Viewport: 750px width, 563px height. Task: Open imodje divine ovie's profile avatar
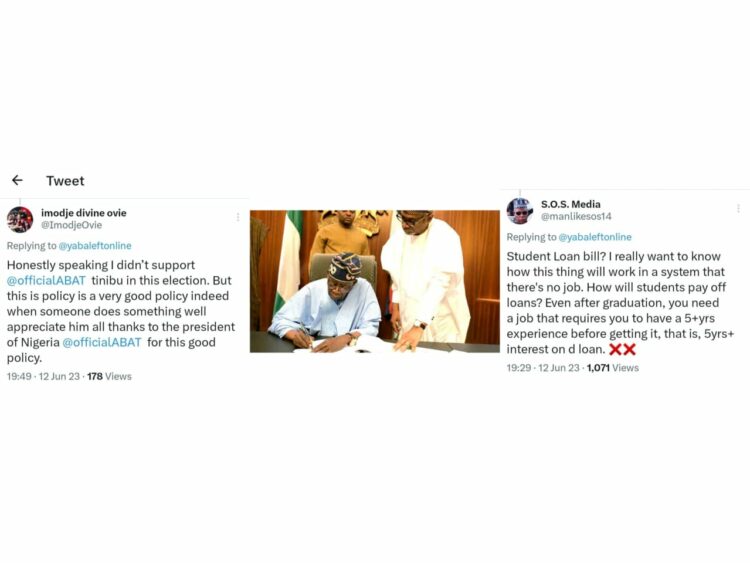[20, 220]
